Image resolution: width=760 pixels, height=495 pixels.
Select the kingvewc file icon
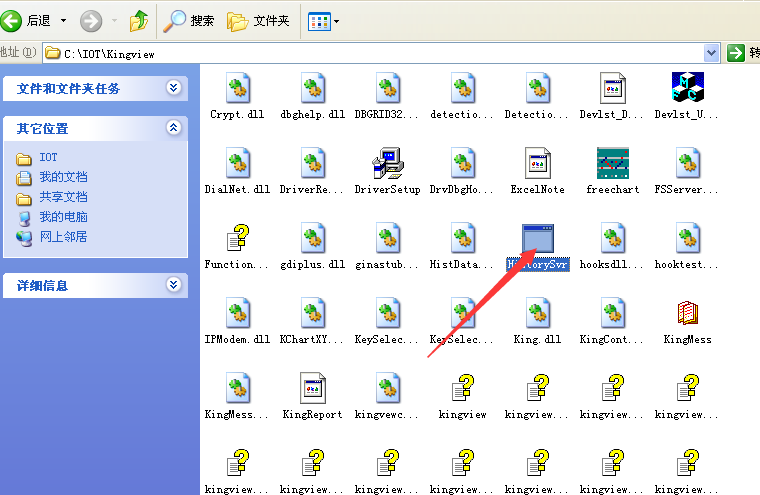[388, 388]
